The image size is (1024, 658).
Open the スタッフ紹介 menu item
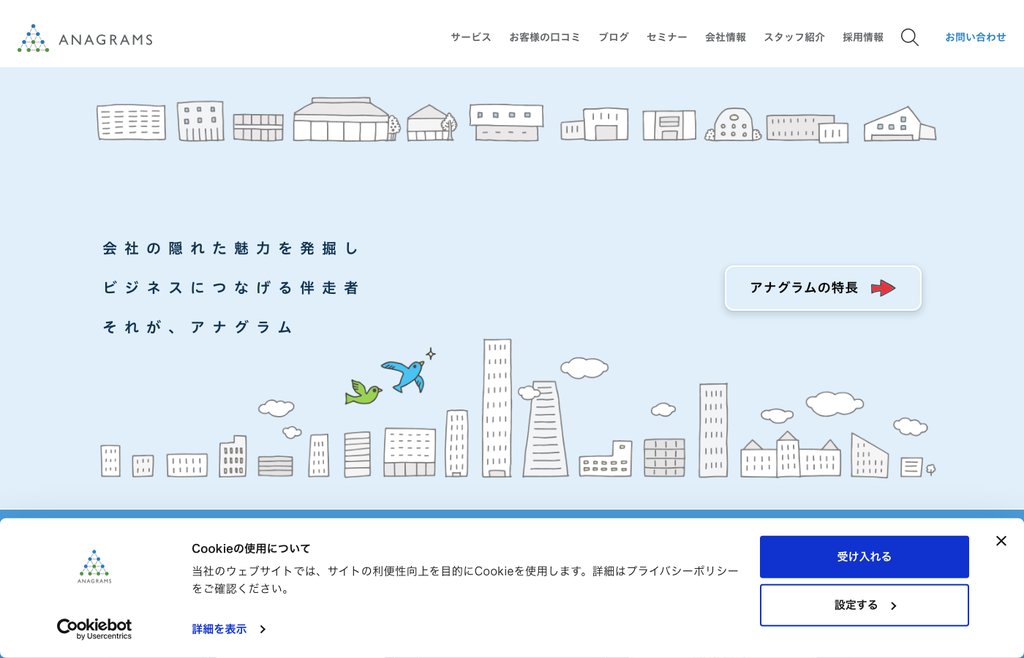(x=793, y=36)
